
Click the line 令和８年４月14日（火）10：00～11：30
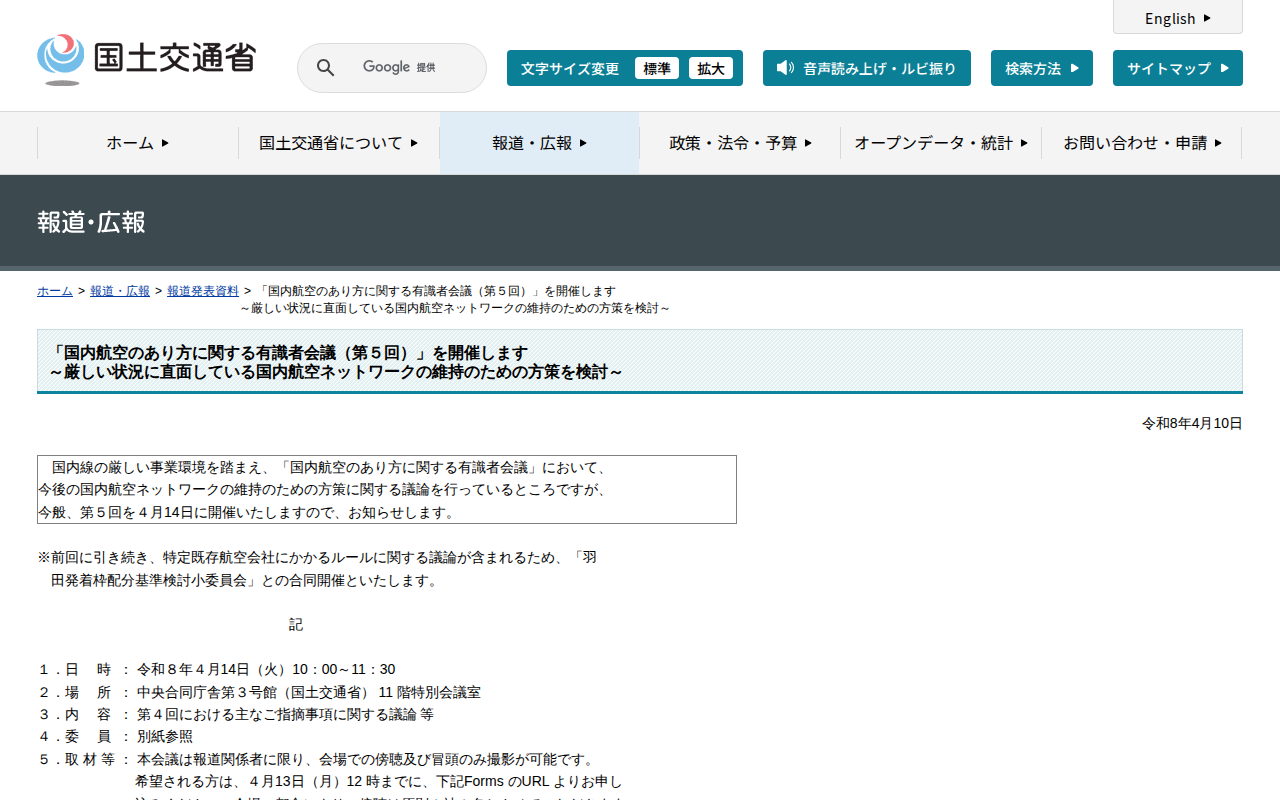(266, 670)
